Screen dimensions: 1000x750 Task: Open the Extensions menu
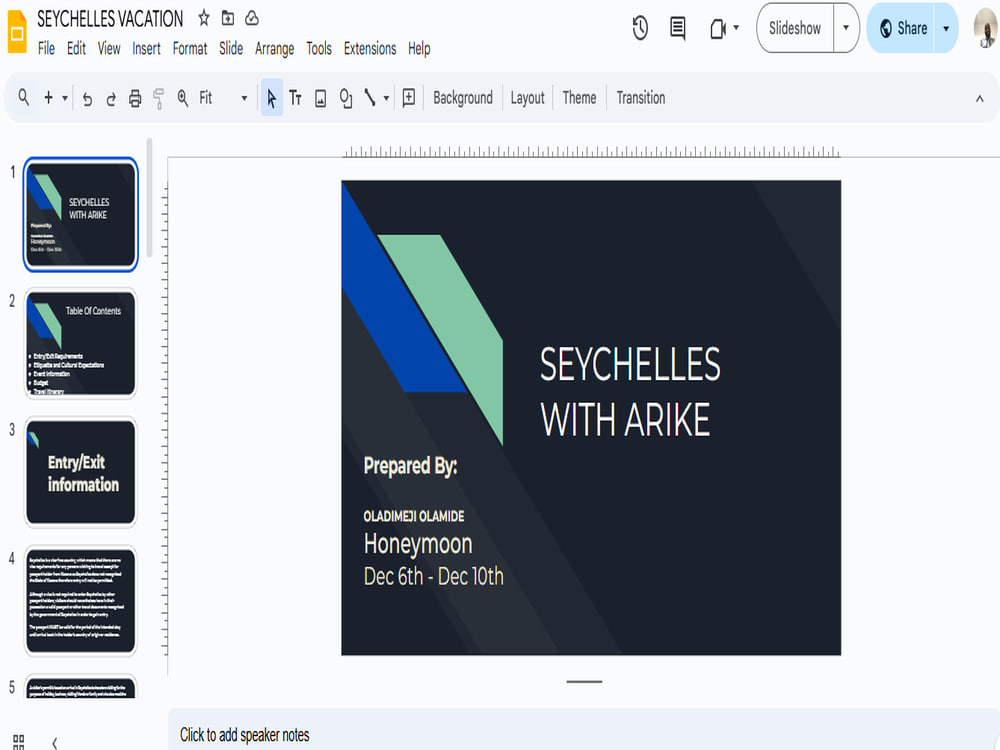tap(370, 48)
